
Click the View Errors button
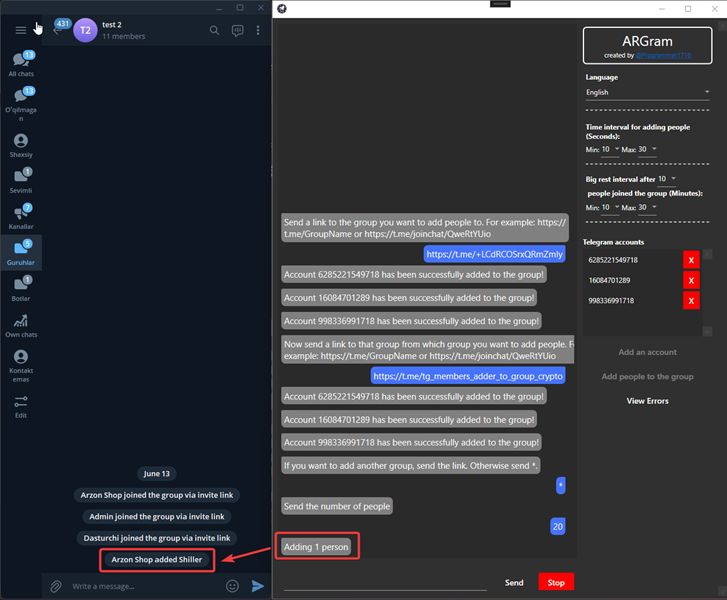pos(647,401)
